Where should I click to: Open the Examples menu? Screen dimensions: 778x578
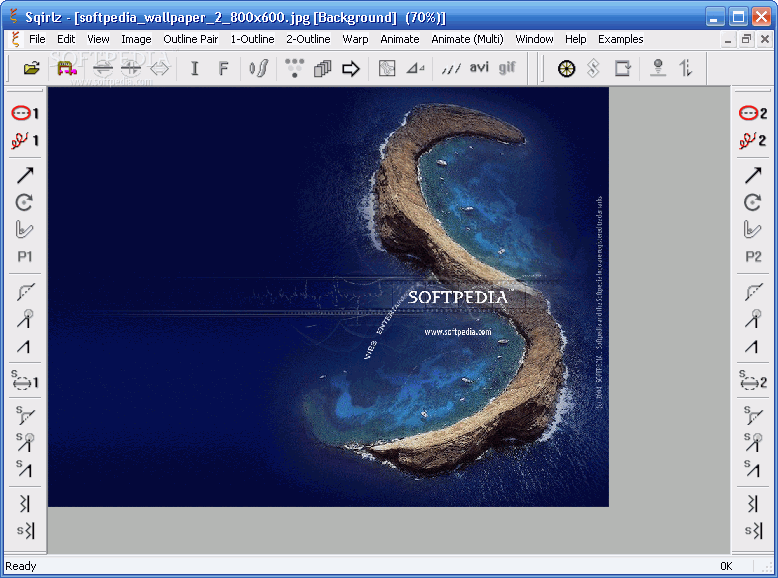click(621, 39)
